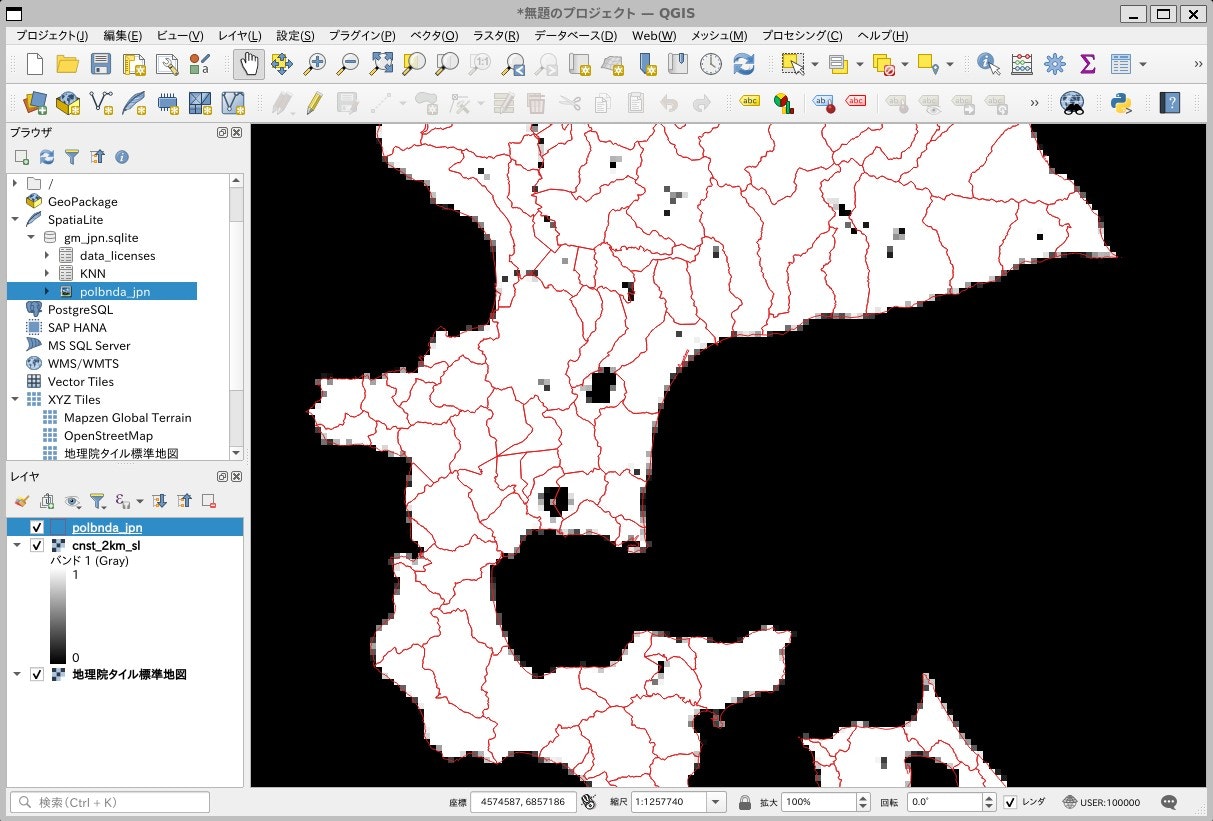
Task: Uncheck the cnst_2km_sl layer visibility
Action: point(37,546)
